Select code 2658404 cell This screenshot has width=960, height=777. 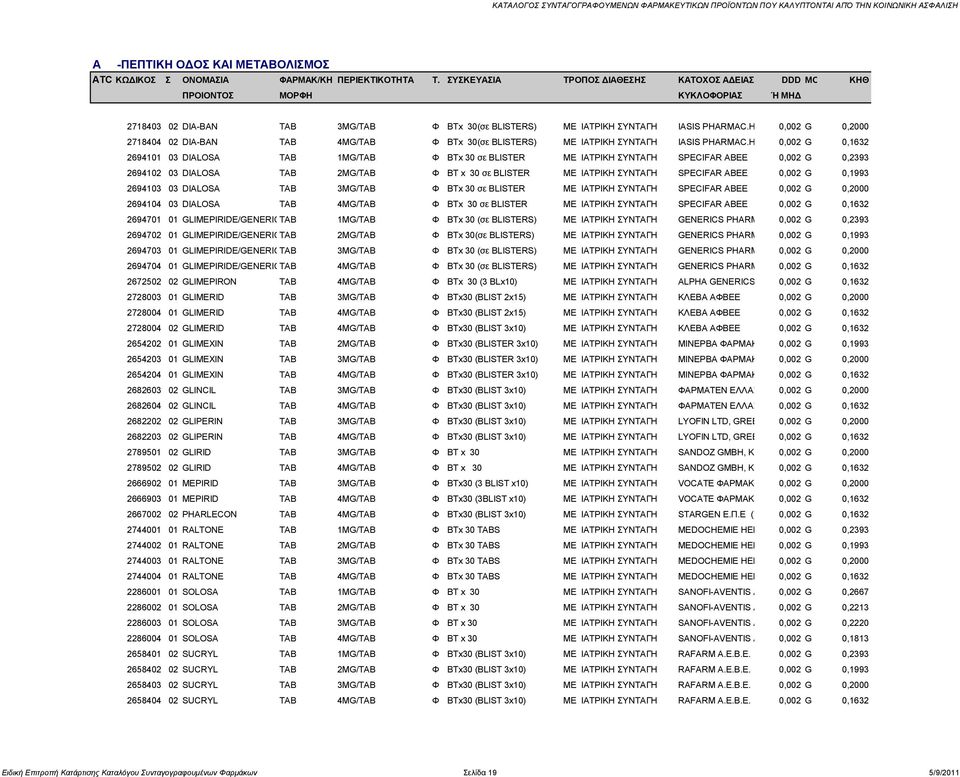pos(144,700)
